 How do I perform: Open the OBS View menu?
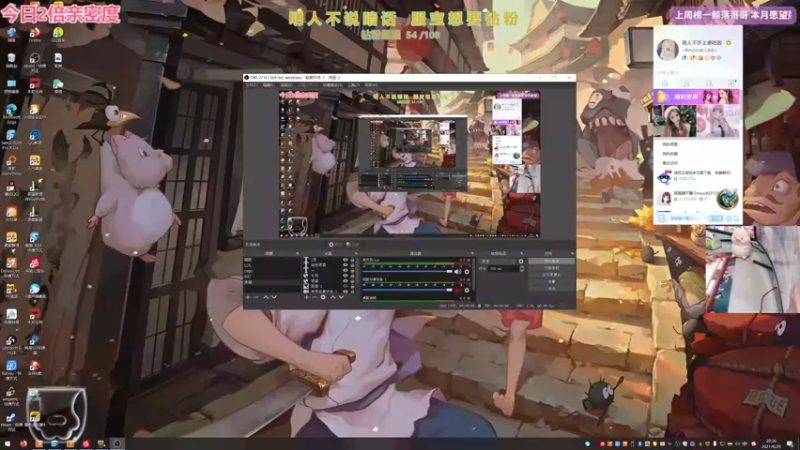click(x=286, y=85)
